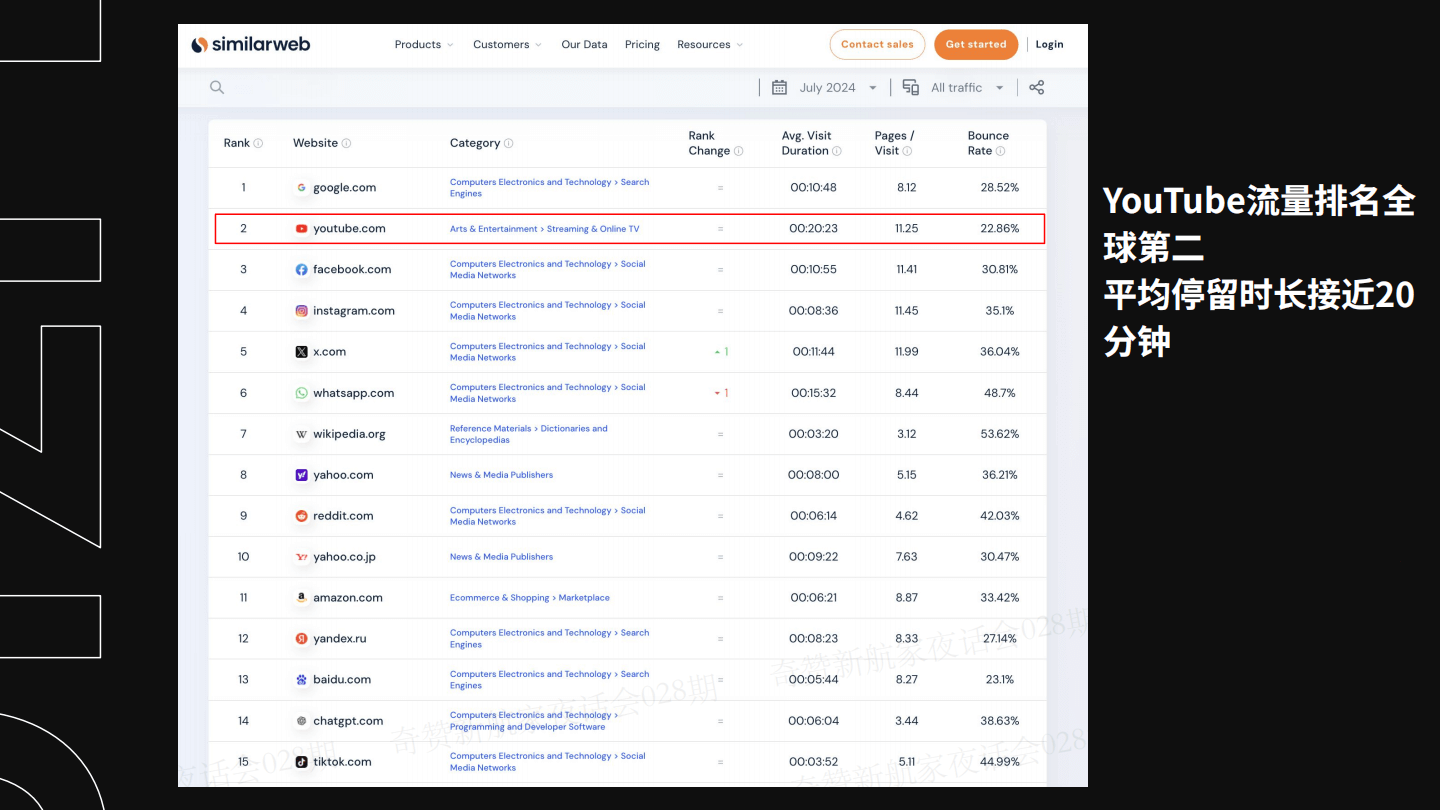
Task: Click the share icon beside All traffic
Action: coord(1037,87)
